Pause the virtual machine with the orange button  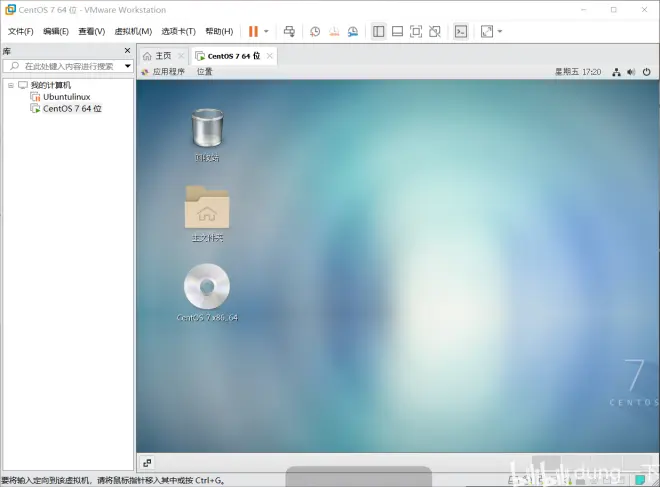(253, 32)
